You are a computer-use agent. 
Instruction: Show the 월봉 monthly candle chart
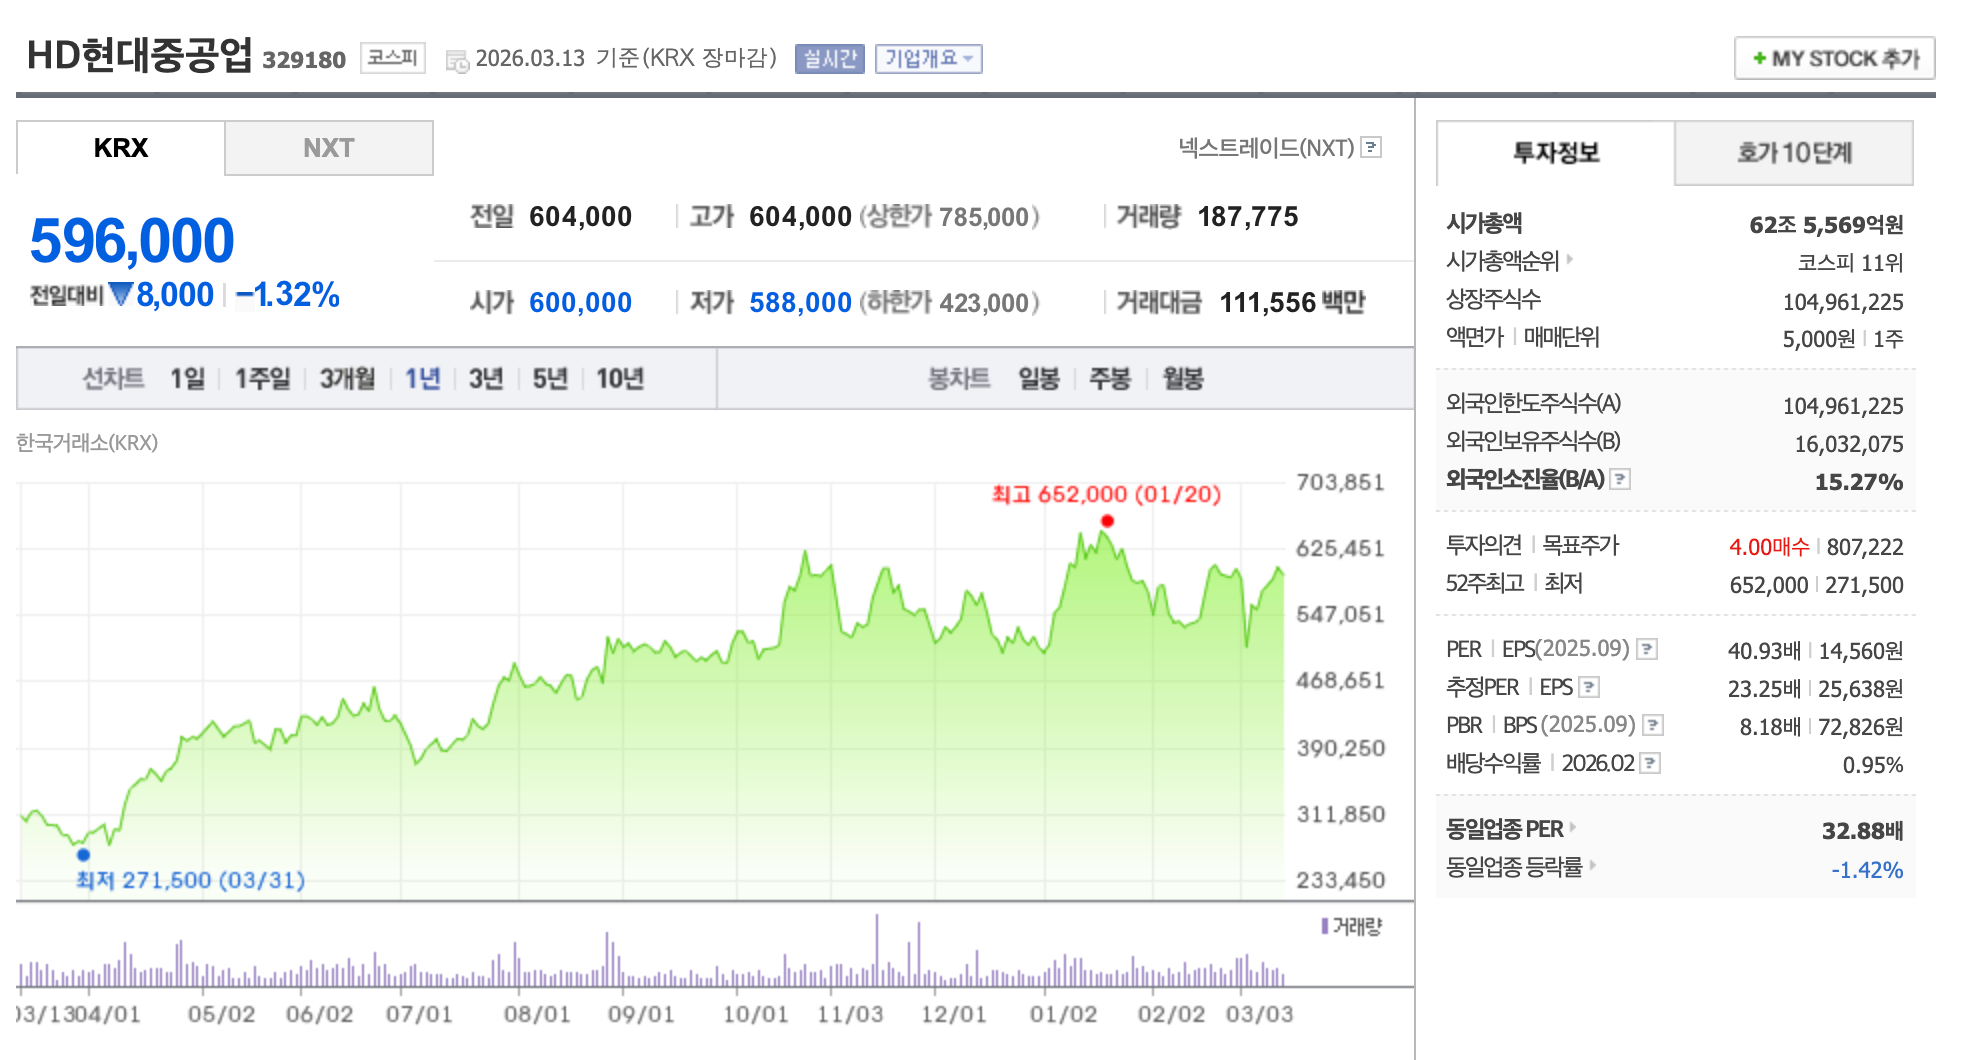[1183, 379]
